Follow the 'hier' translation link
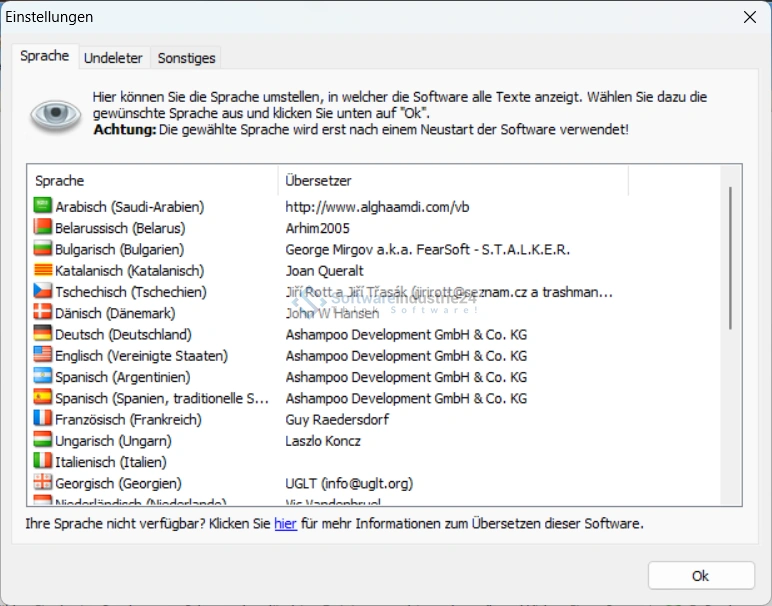 (285, 523)
